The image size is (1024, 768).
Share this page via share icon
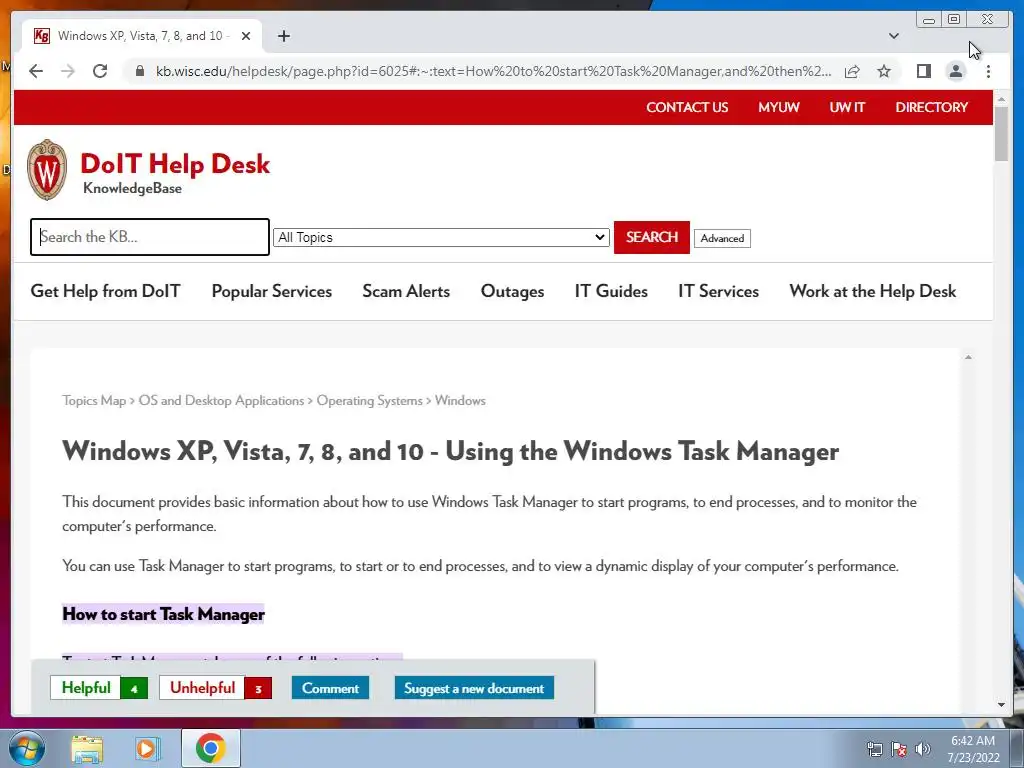852,71
